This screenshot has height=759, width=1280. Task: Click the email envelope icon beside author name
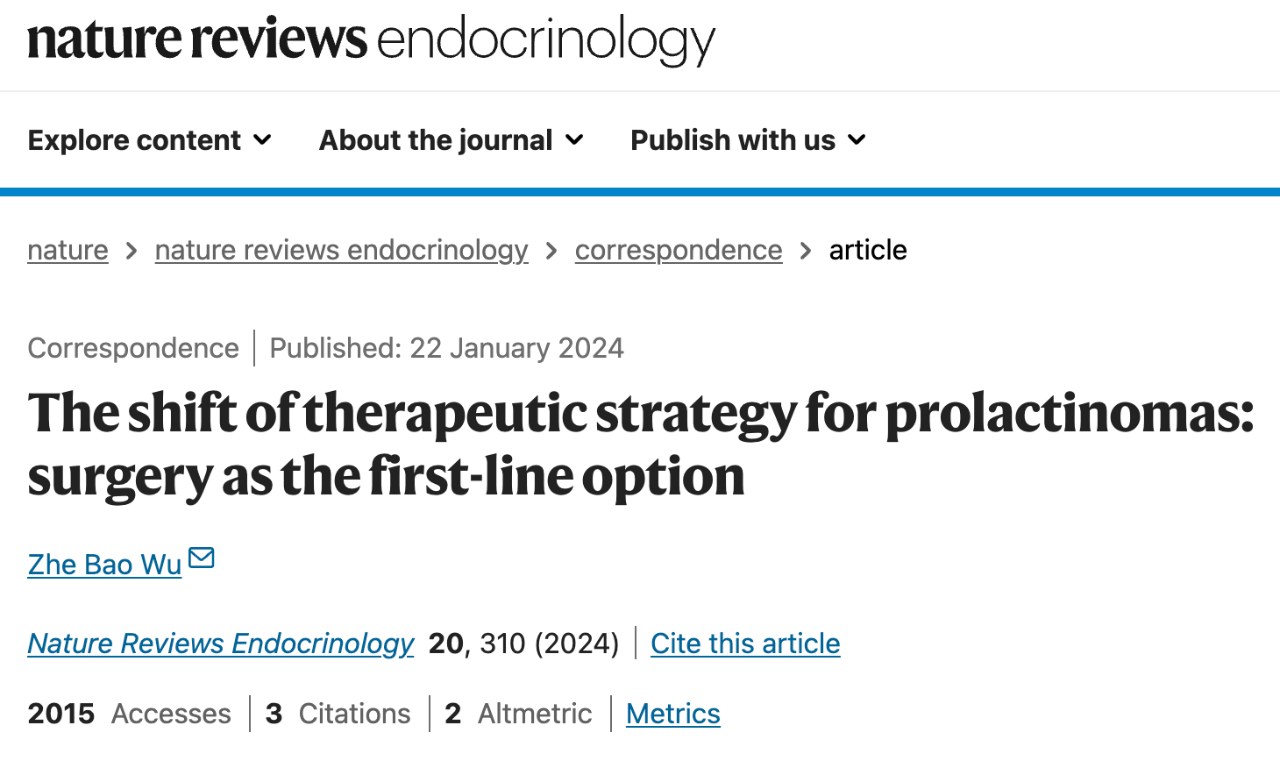click(x=201, y=558)
